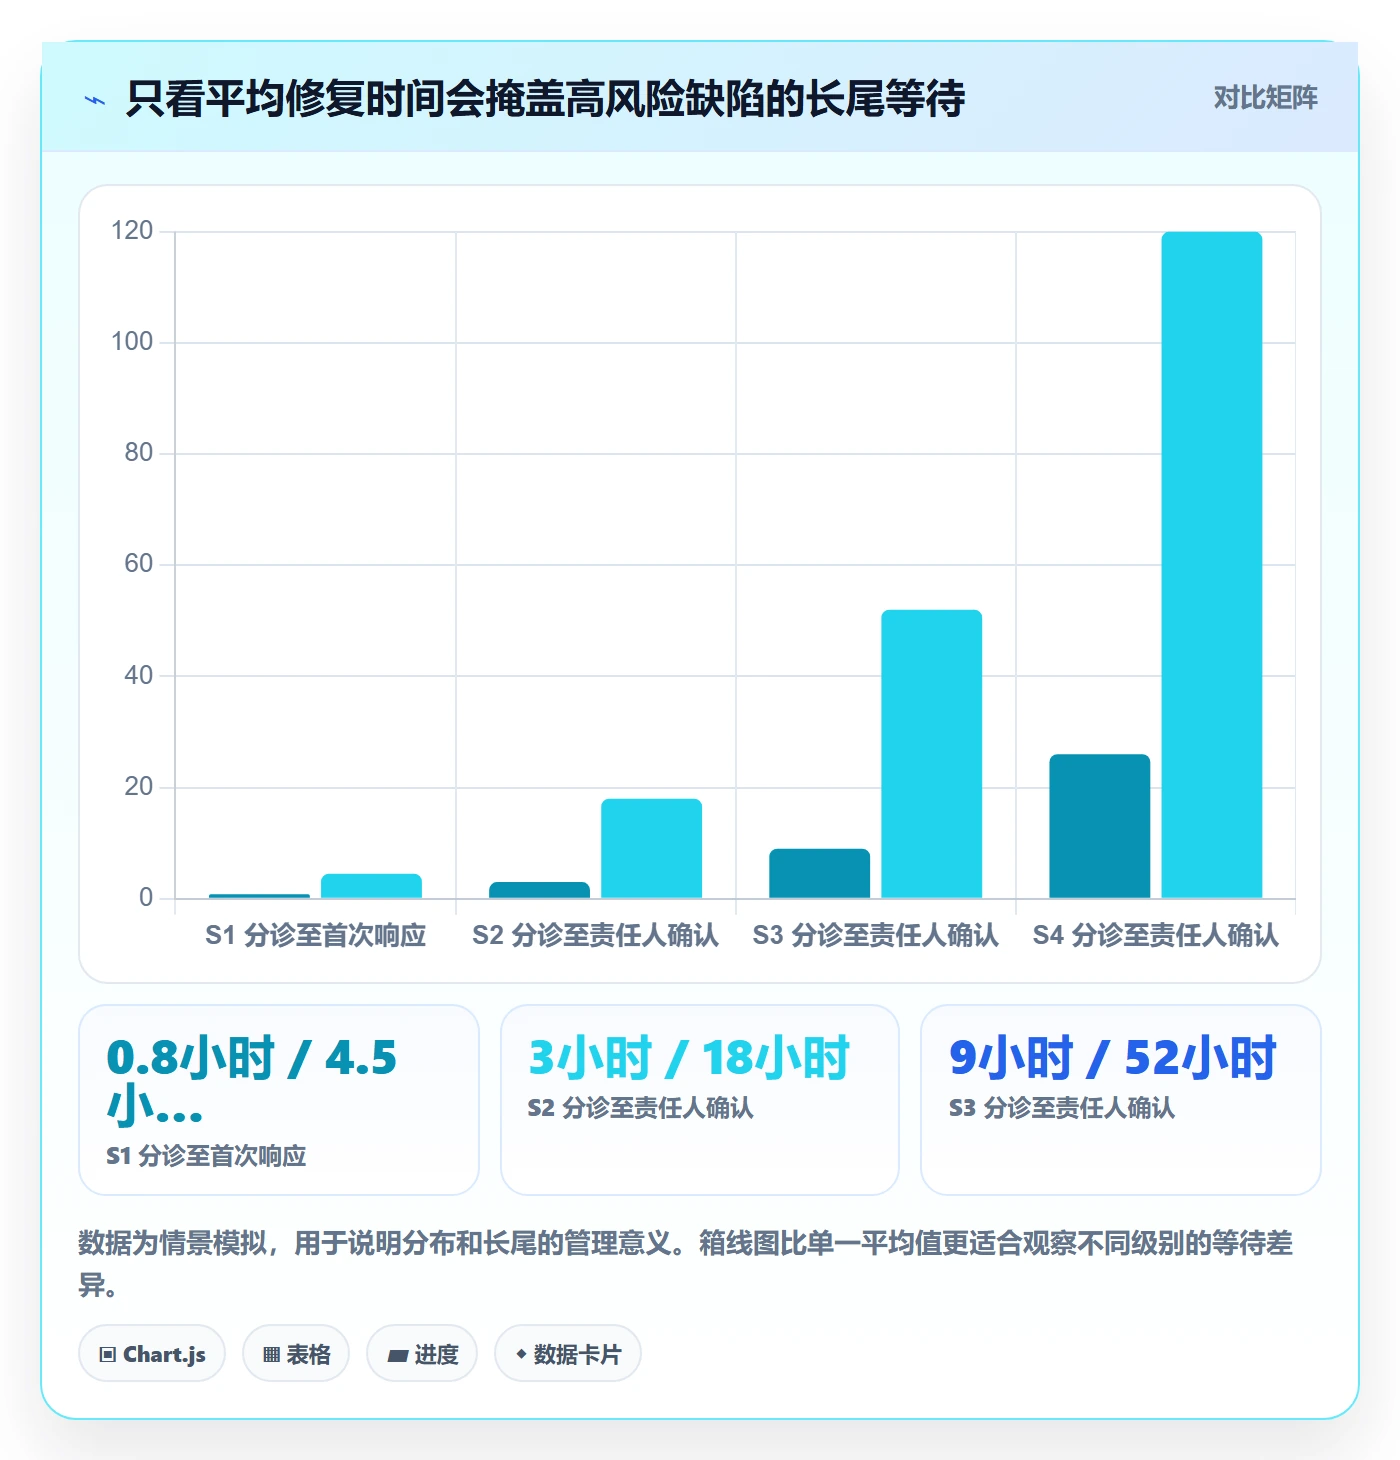
Task: Select the Chart.js tag chip
Action: click(x=152, y=1354)
